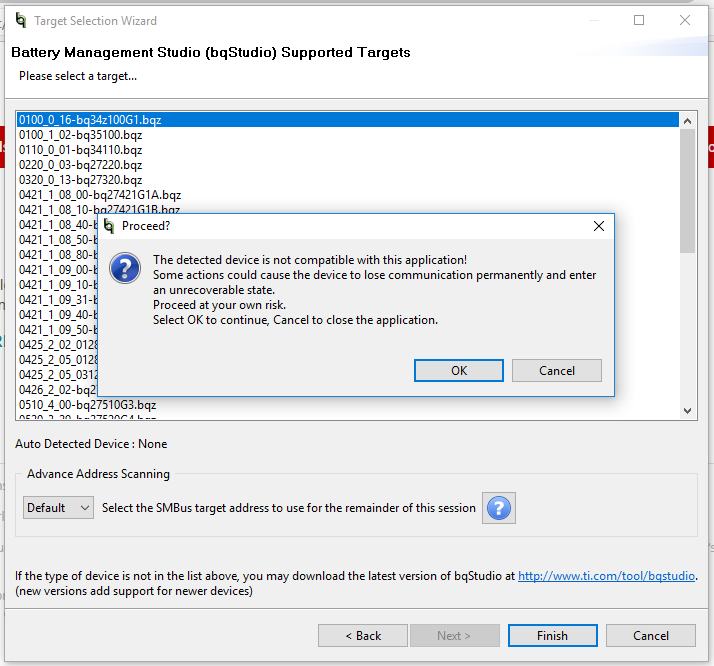Viewport: 714px width, 666px height.
Task: Open the Default address dropdown
Action: 58,508
